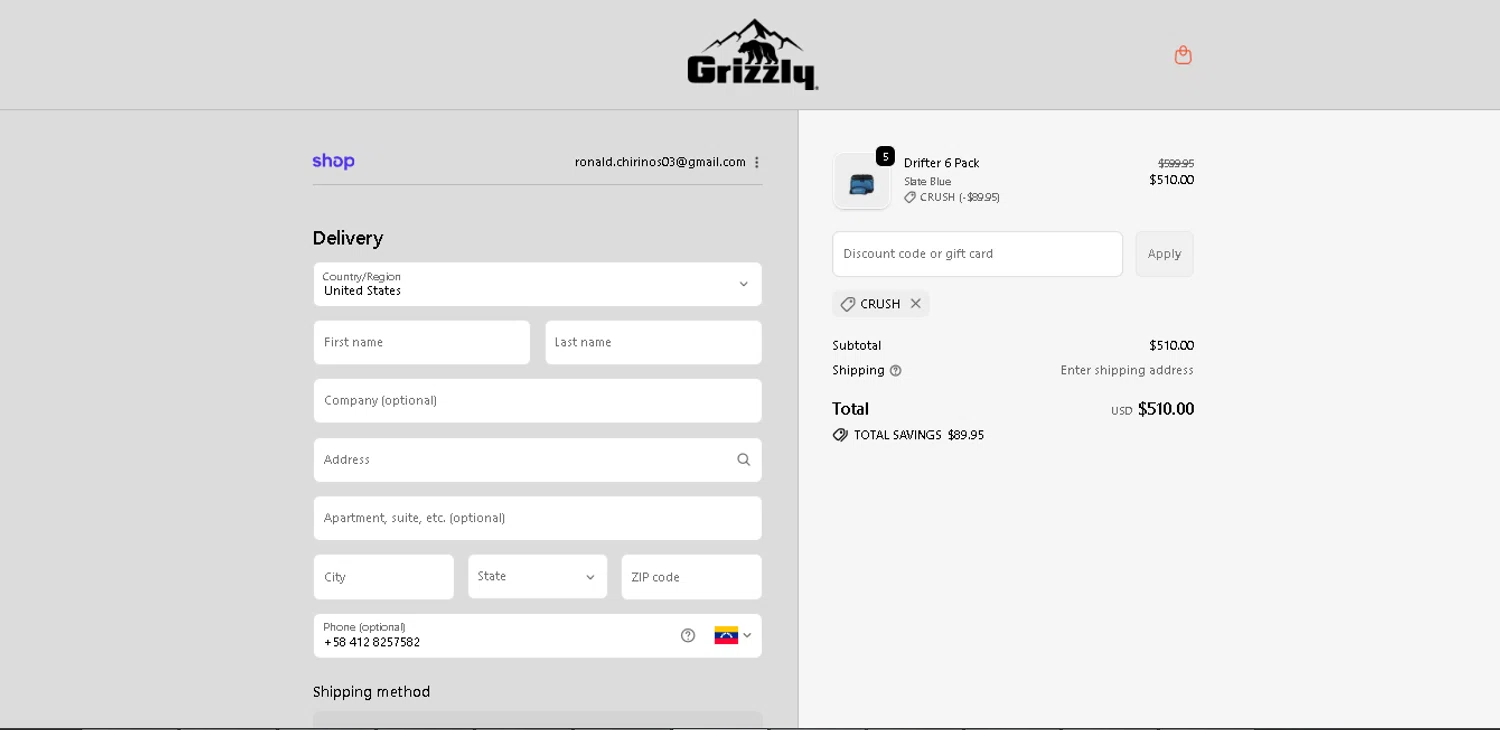Click Discount code or gift card field
1500x730 pixels.
pyautogui.click(x=977, y=254)
